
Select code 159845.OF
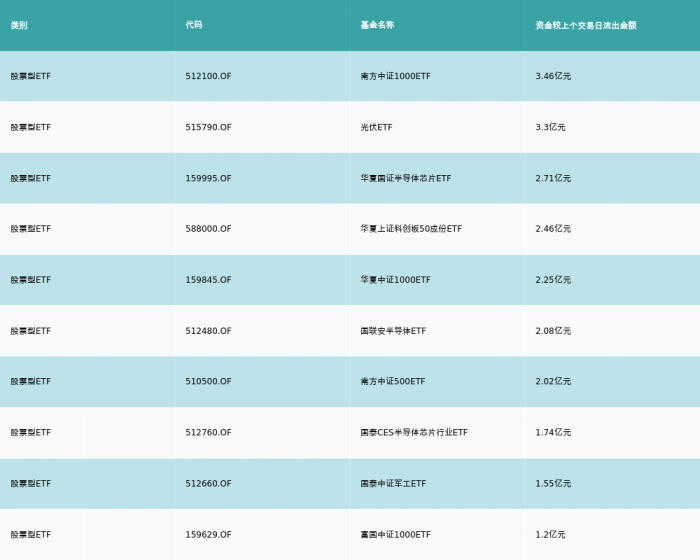(x=208, y=280)
